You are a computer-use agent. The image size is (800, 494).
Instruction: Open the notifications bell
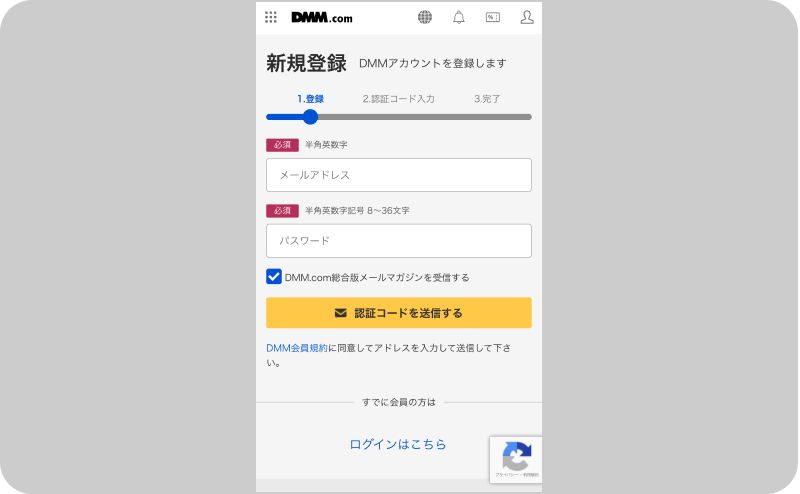coord(459,17)
